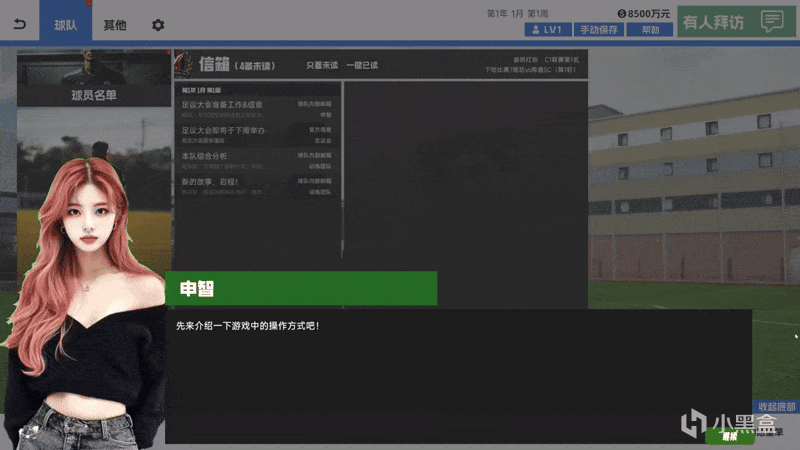Open the mail 本队综合分析
The height and width of the screenshot is (450, 800).
point(257,160)
